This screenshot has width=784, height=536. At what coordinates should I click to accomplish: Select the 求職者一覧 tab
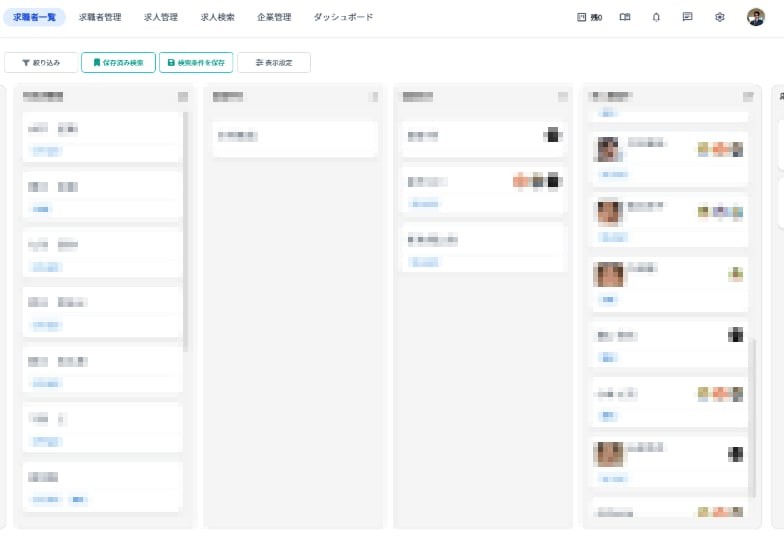(34, 17)
